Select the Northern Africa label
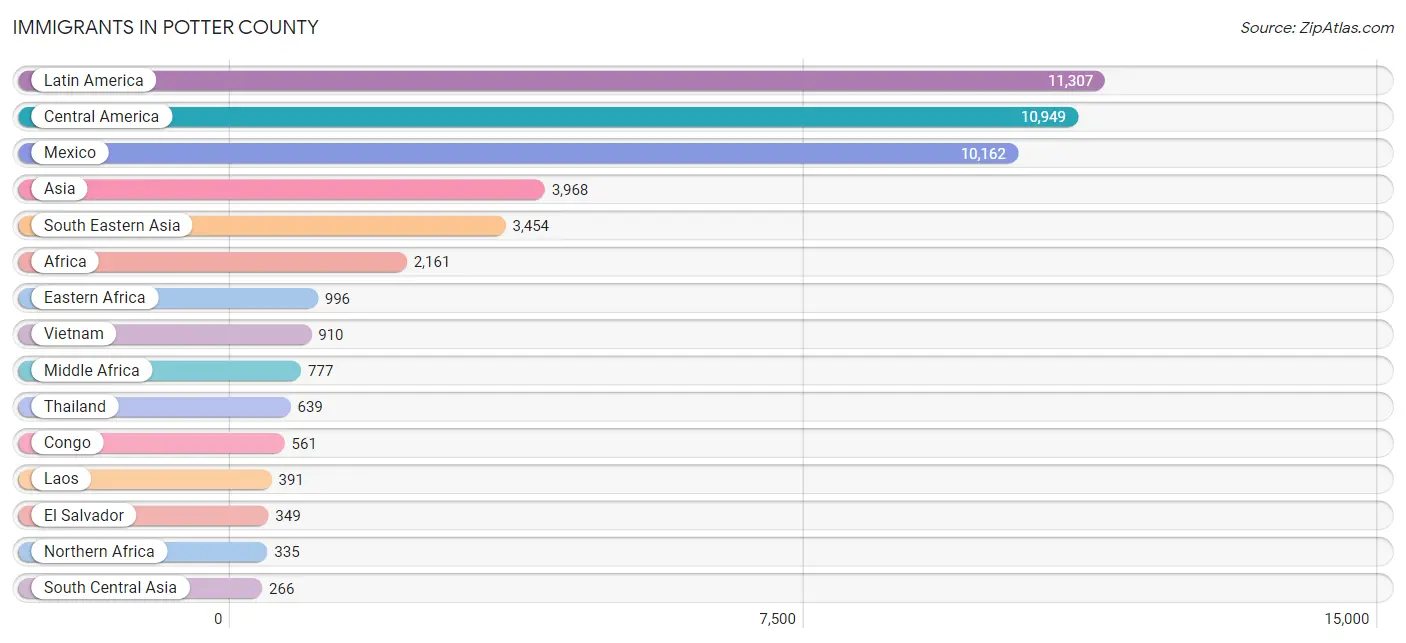This screenshot has width=1406, height=643. 99,552
